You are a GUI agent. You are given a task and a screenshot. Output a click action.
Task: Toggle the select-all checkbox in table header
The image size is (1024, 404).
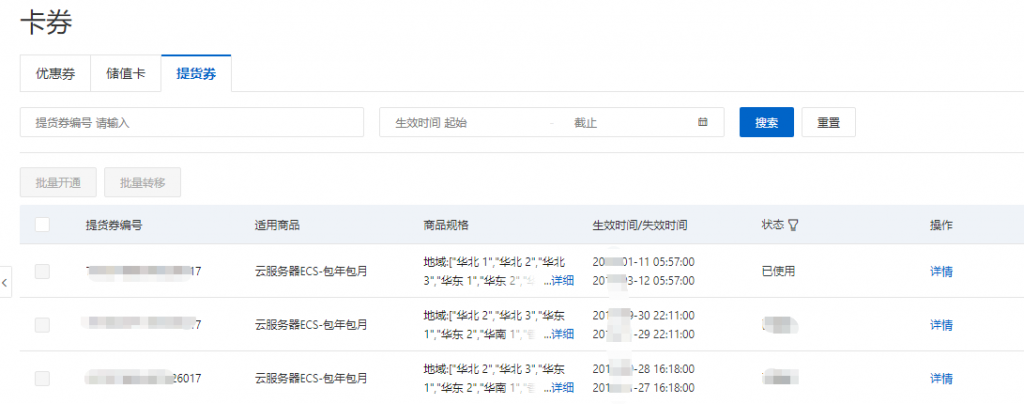(x=42, y=225)
